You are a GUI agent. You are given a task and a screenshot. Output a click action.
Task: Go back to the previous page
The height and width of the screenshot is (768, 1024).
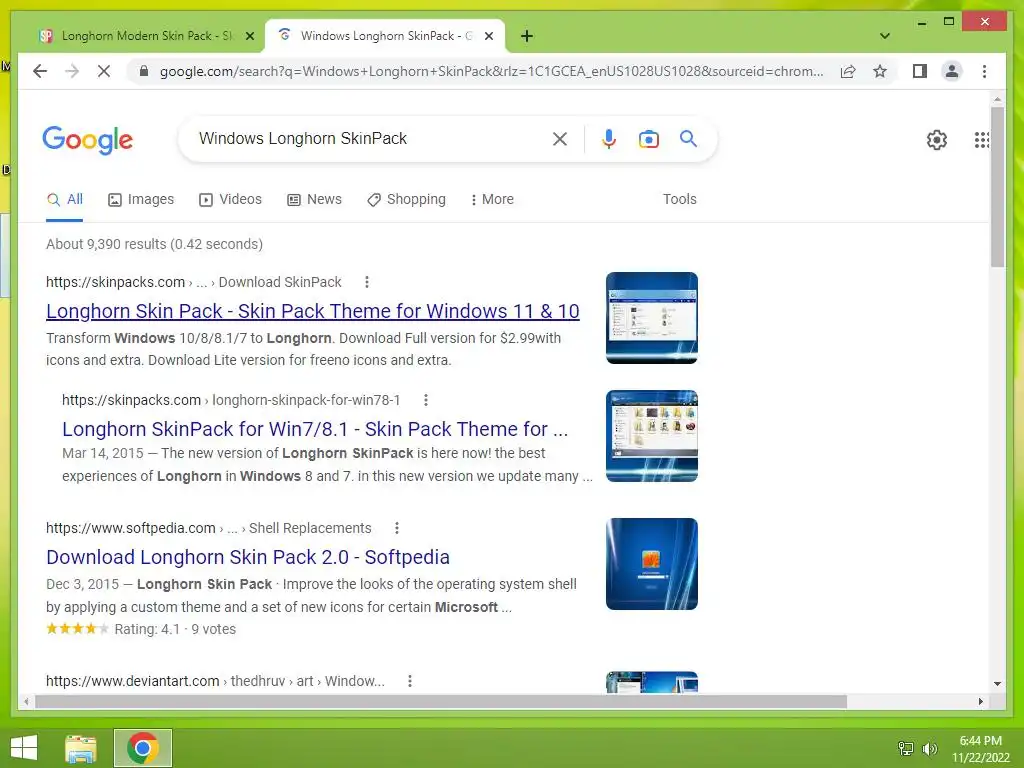40,71
